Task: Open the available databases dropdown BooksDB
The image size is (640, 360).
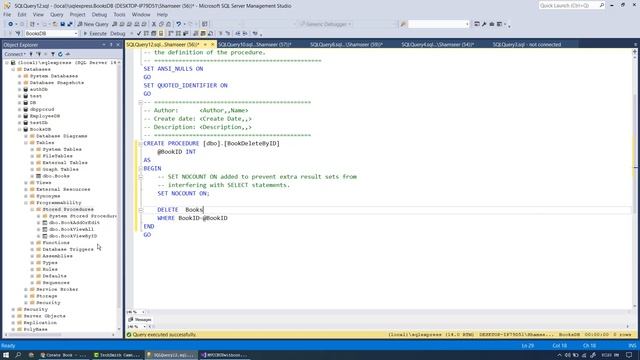Action: point(51,33)
